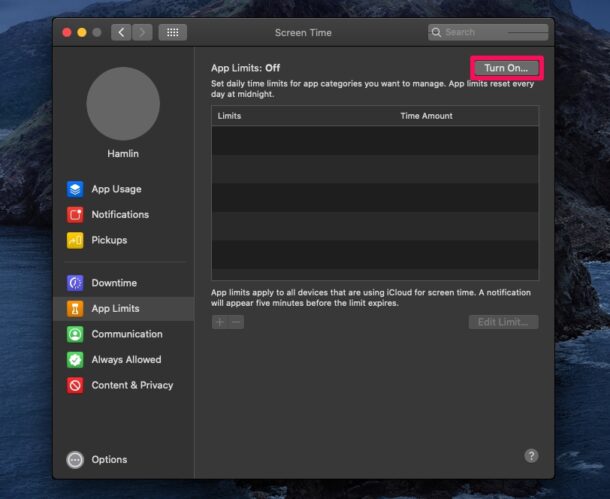This screenshot has width=610, height=499.
Task: Click the Hamlin user avatar
Action: click(x=123, y=103)
